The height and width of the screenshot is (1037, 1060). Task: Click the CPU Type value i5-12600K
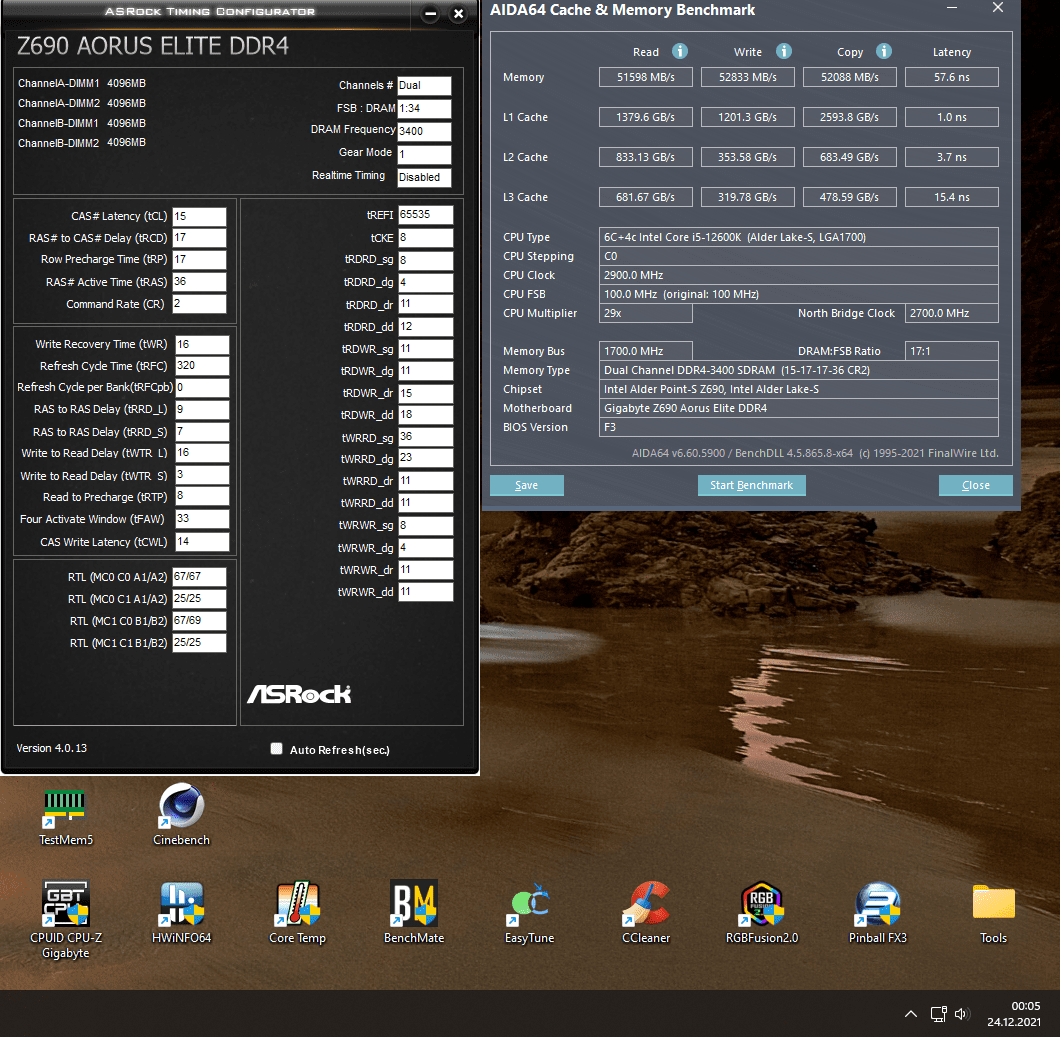(798, 237)
